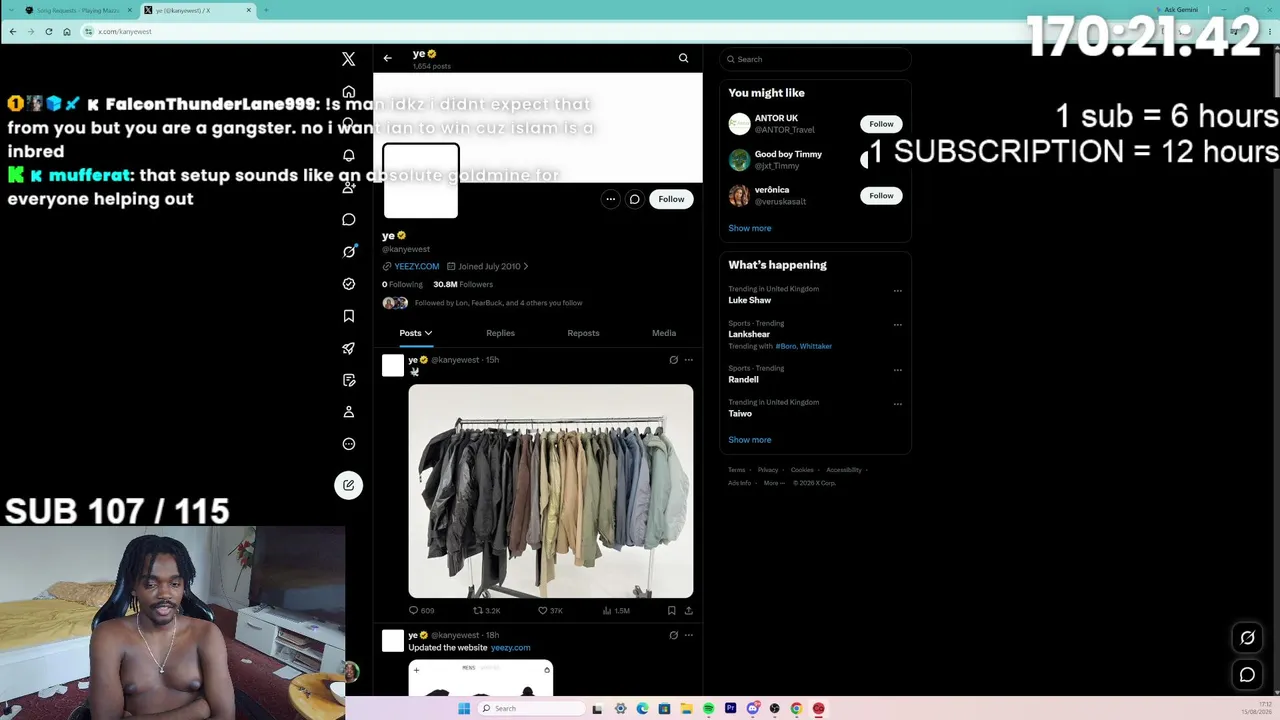Open the rocket icon in the X sidebar
The height and width of the screenshot is (720, 1280).
348,348
